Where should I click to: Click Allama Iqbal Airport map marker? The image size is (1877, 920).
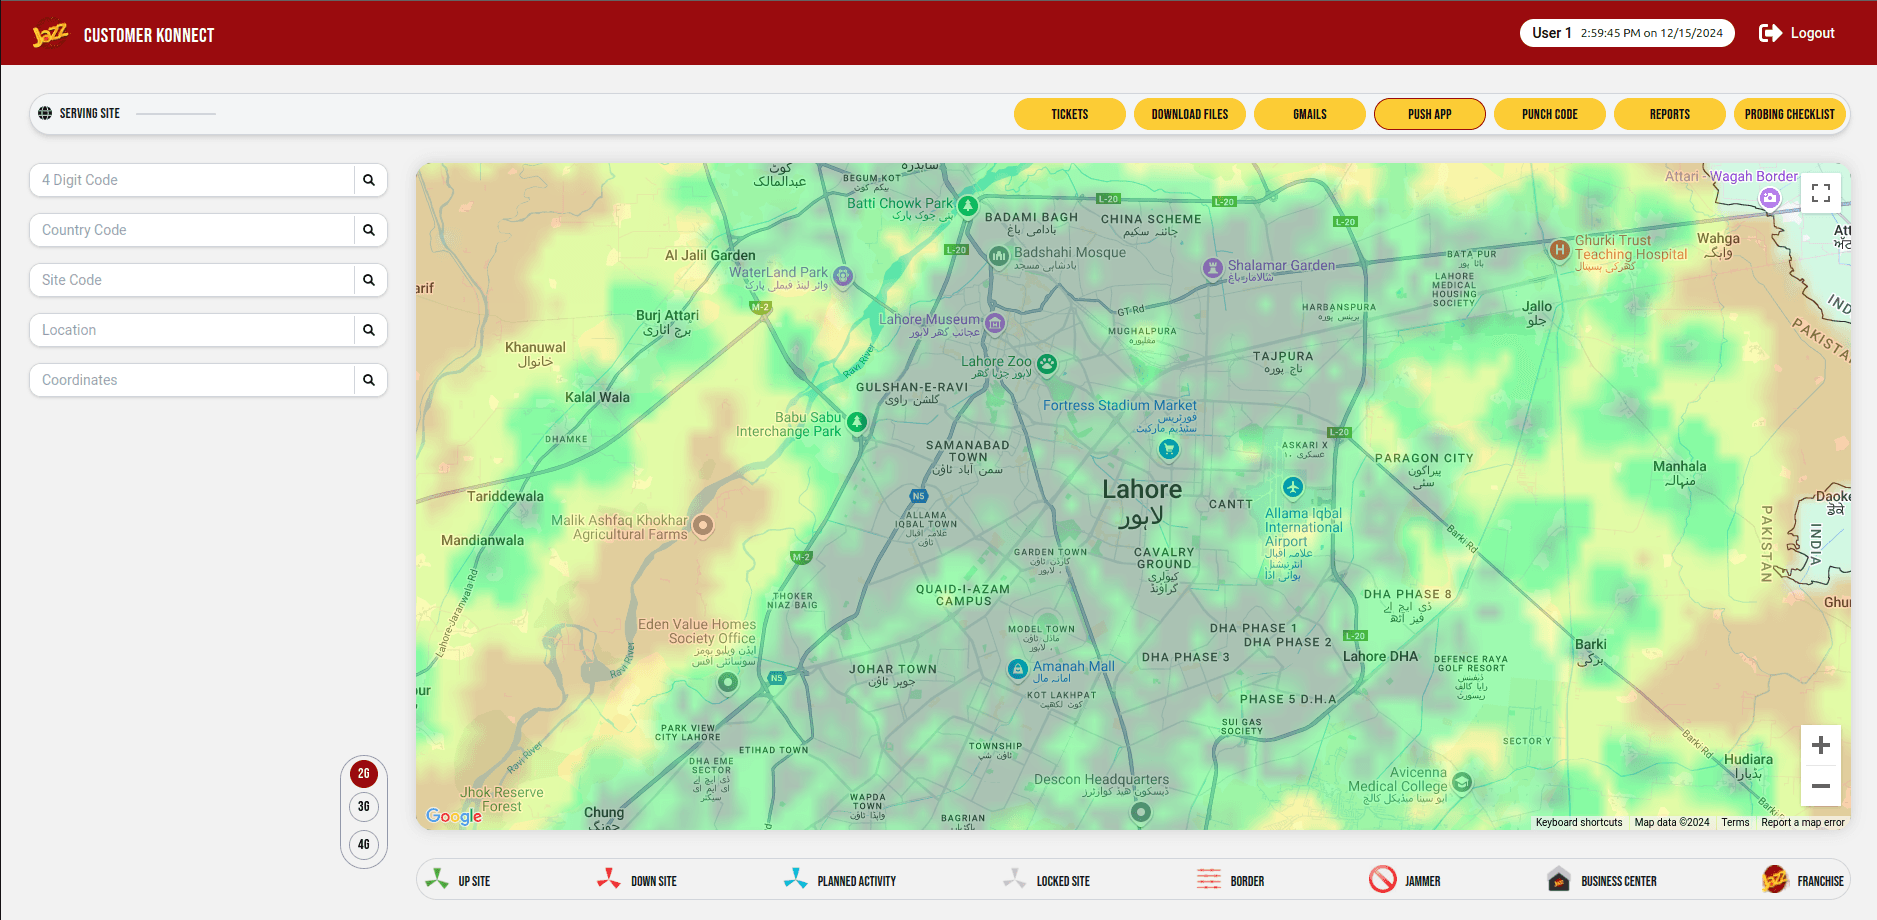click(x=1293, y=487)
